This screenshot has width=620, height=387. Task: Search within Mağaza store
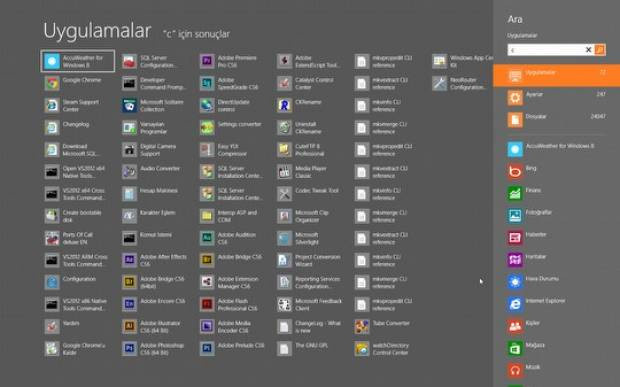tap(556, 348)
